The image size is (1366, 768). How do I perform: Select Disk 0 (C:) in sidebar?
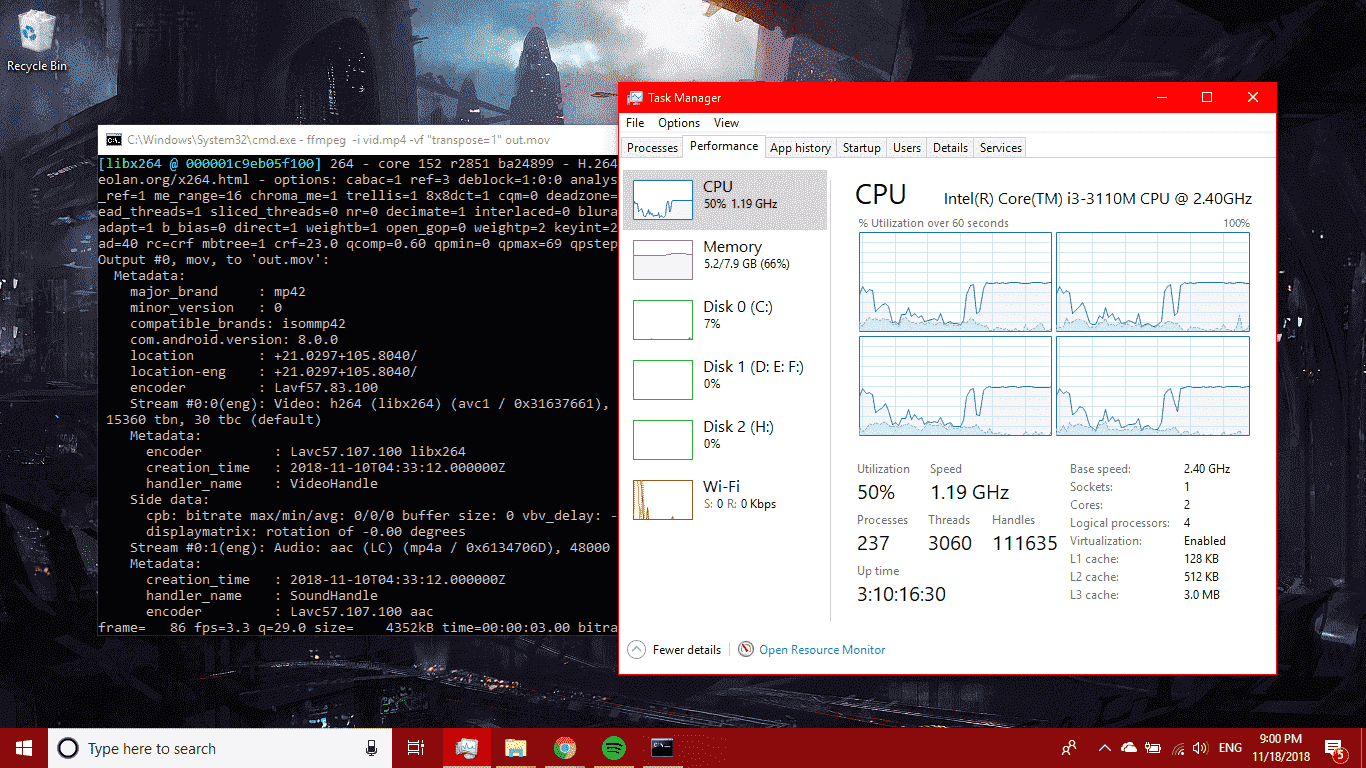725,320
